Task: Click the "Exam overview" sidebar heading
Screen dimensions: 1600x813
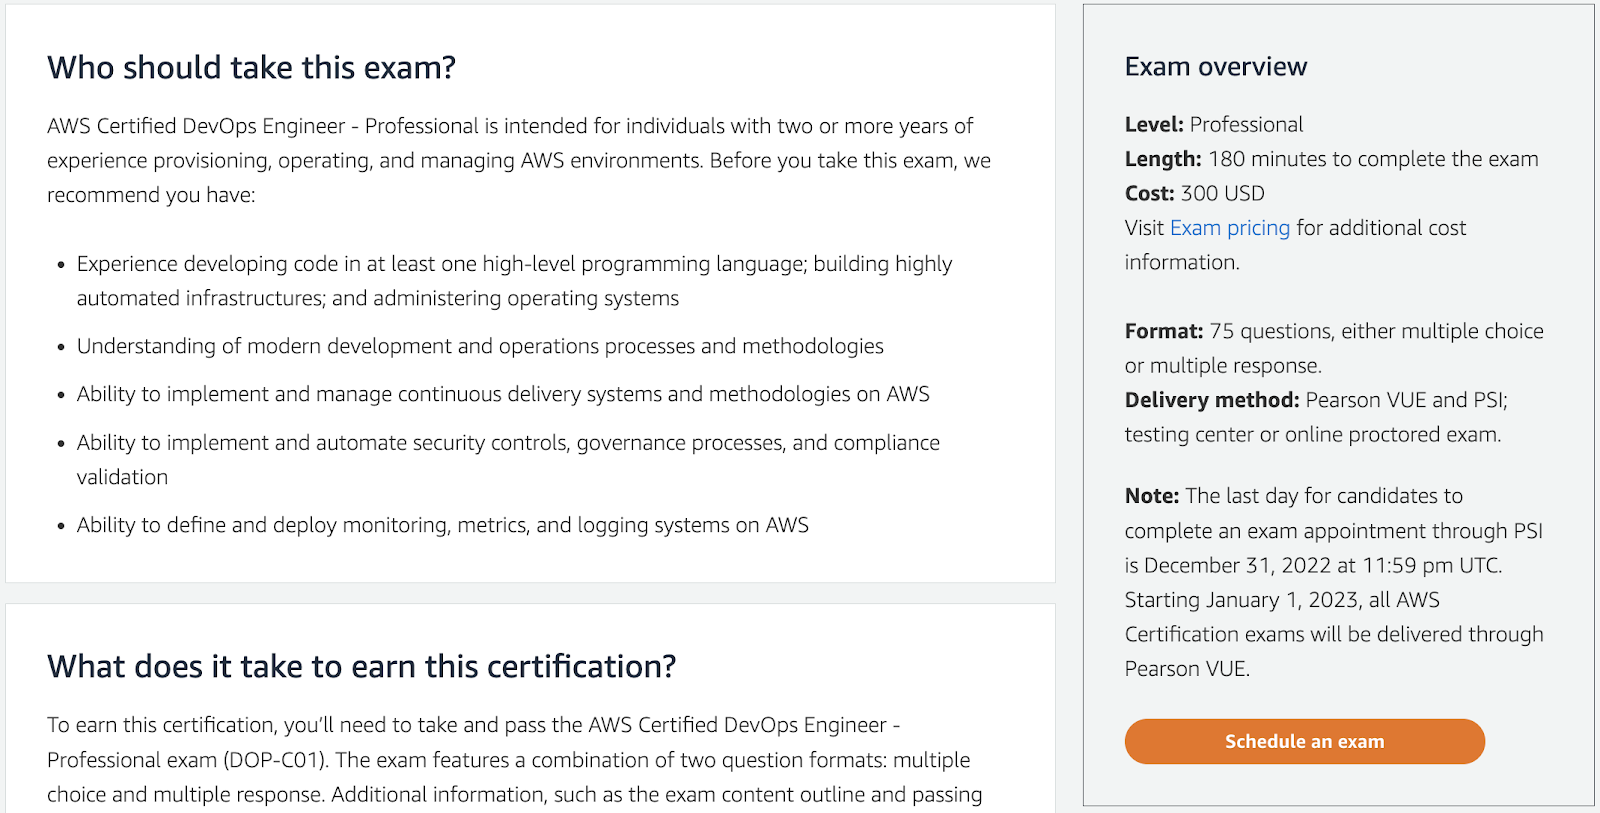Action: 1215,67
